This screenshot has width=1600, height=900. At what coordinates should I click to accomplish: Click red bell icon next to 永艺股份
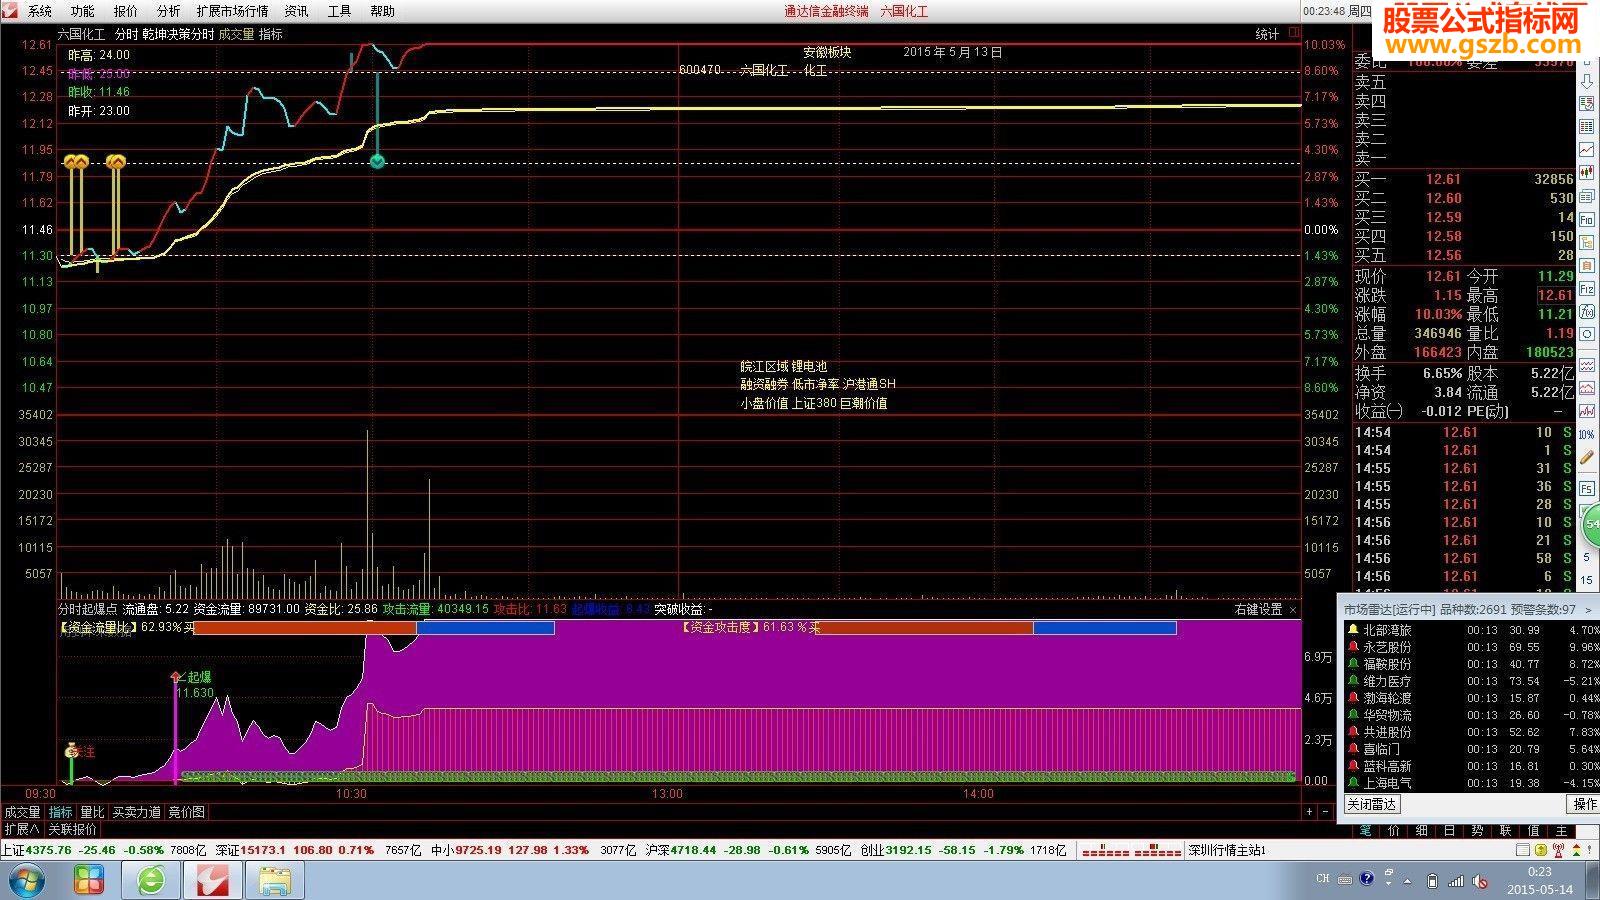1353,647
